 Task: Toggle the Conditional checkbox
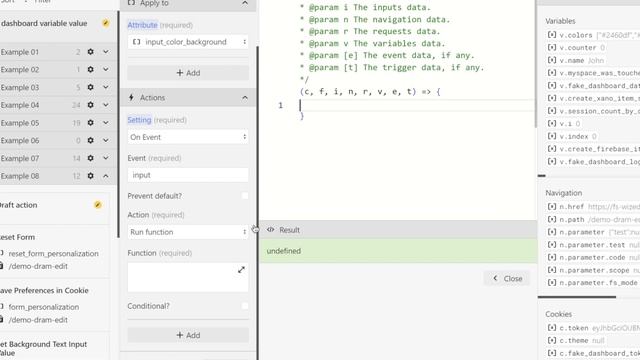pyautogui.click(x=244, y=306)
